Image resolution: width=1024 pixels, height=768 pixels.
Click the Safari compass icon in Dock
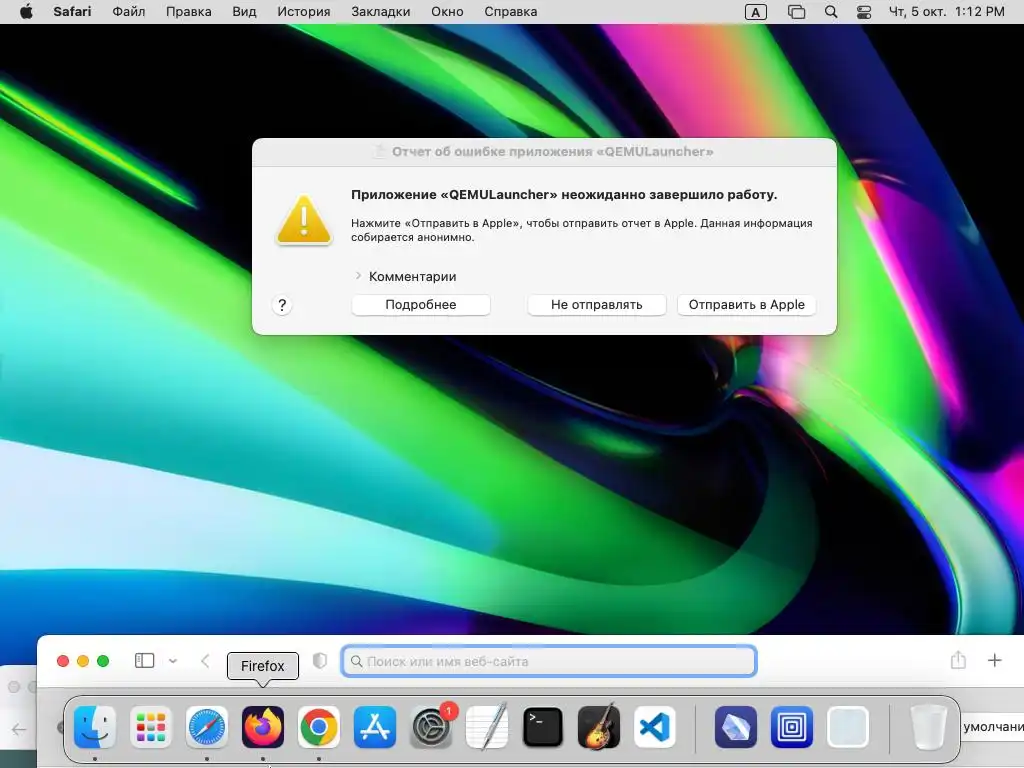[x=207, y=727]
